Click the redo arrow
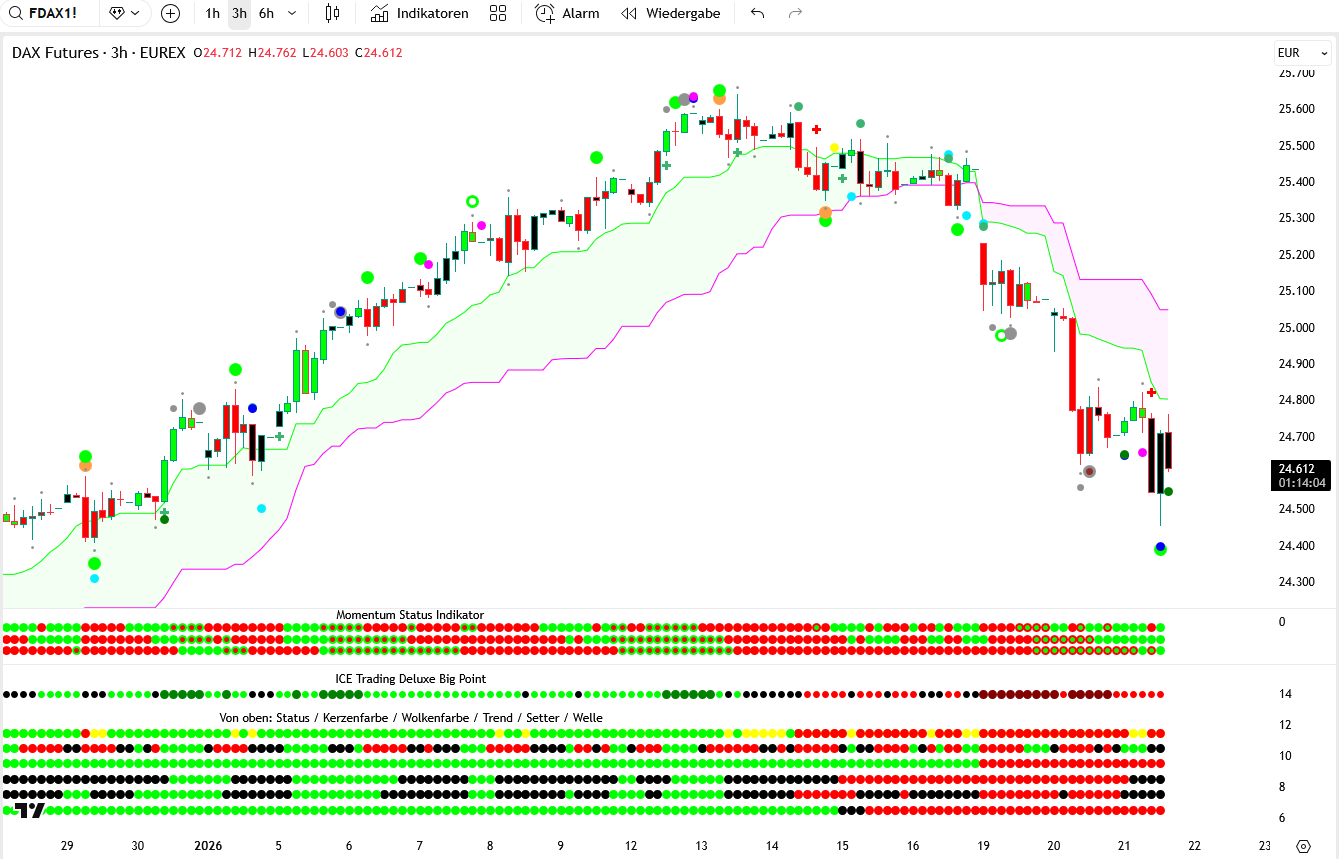The width and height of the screenshot is (1339, 859). point(795,13)
